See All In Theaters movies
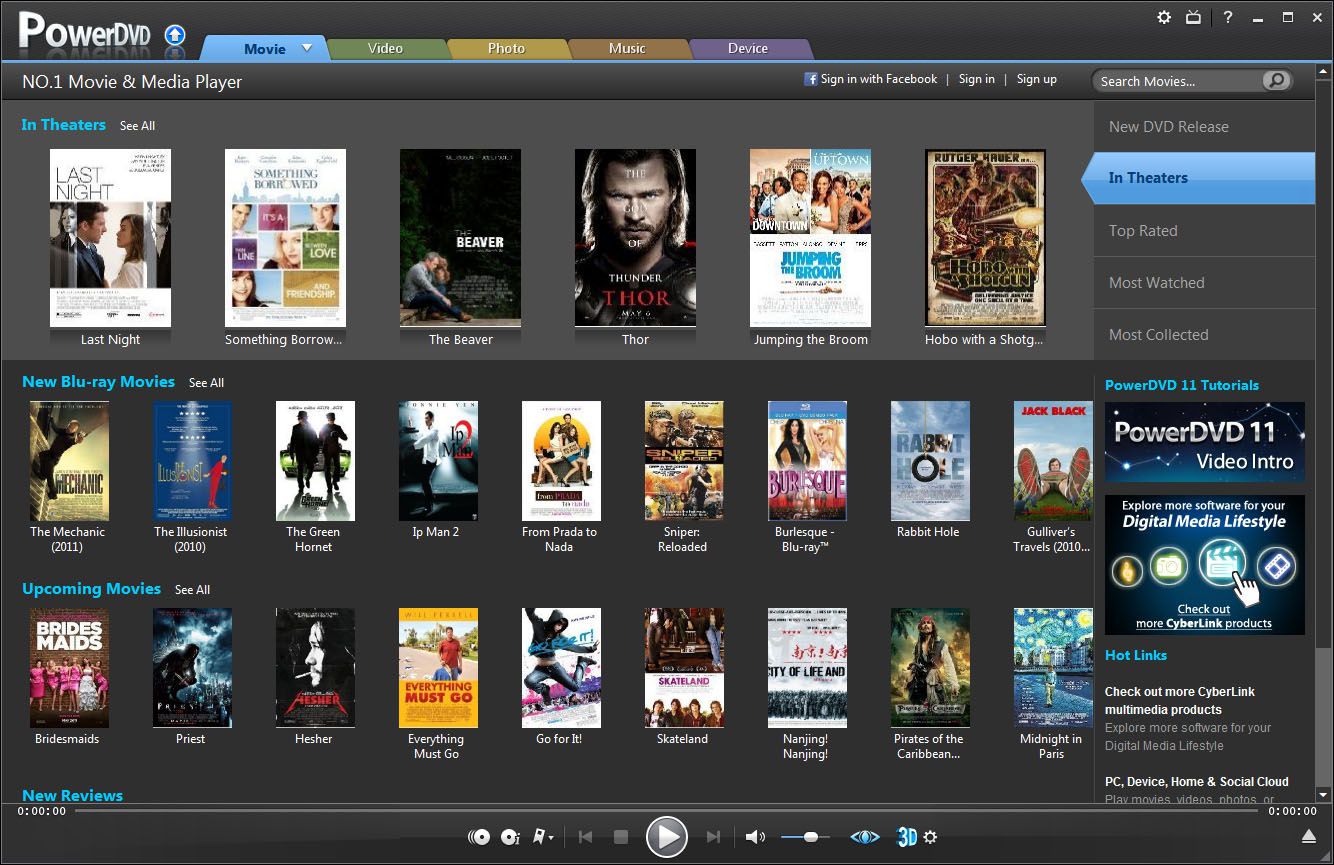1334x865 pixels. click(137, 126)
